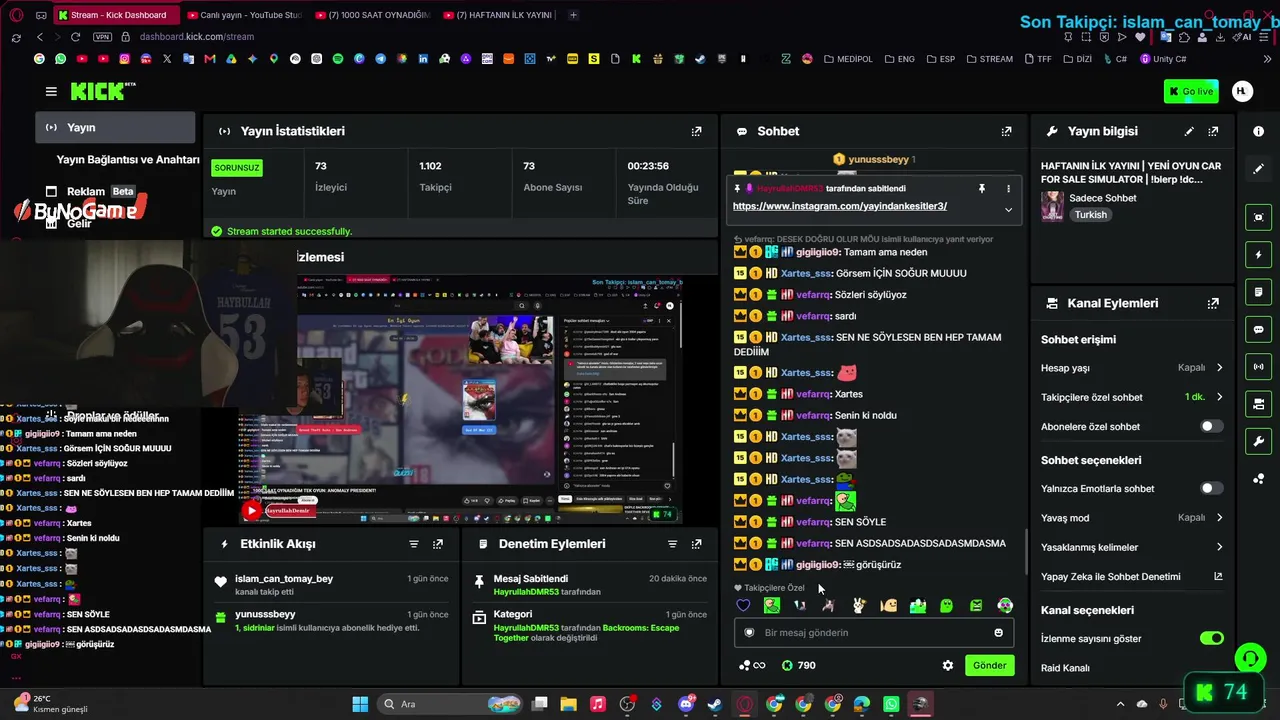This screenshot has height=720, width=1280.
Task: Pop out the Sohbet chat panel
Action: (1007, 131)
